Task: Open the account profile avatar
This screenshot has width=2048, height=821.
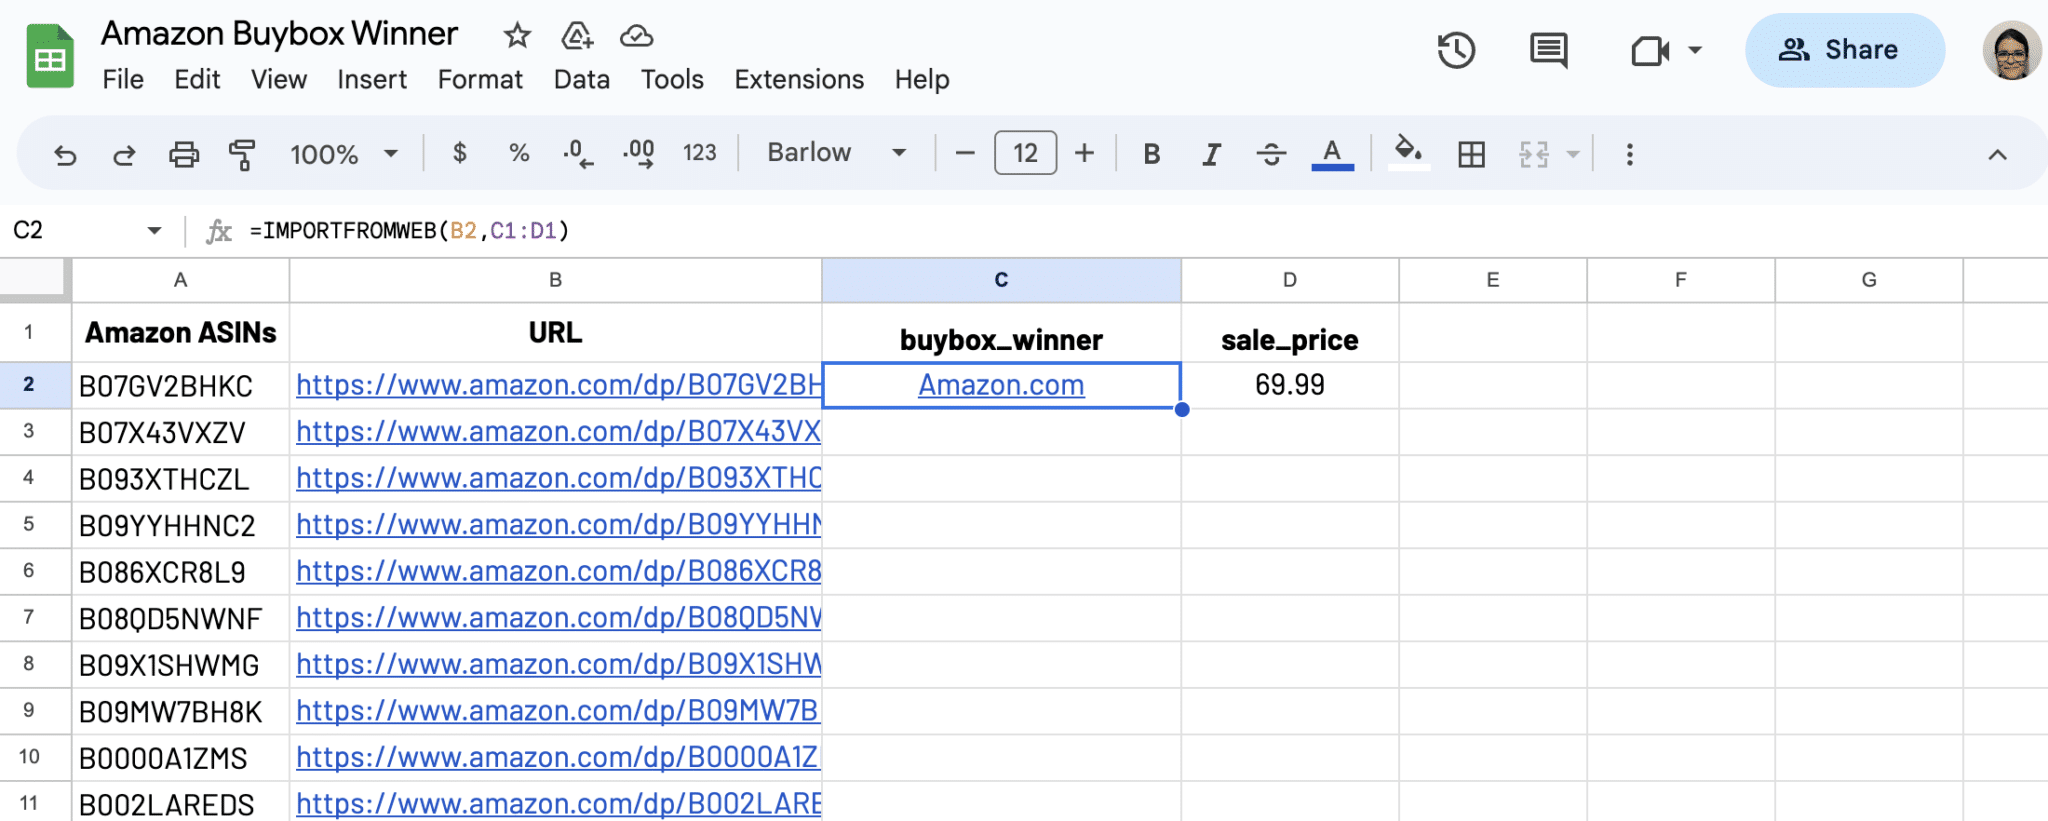Action: pyautogui.click(x=2011, y=50)
